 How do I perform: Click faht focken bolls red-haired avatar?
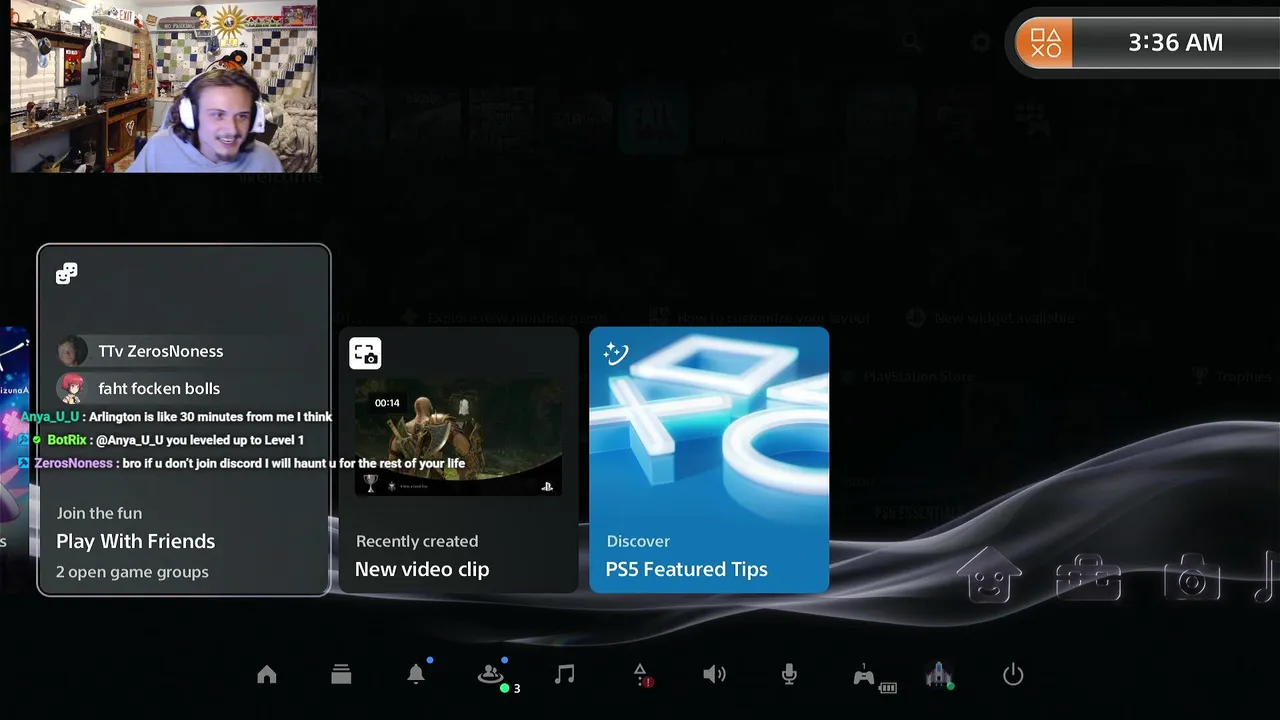tap(71, 388)
